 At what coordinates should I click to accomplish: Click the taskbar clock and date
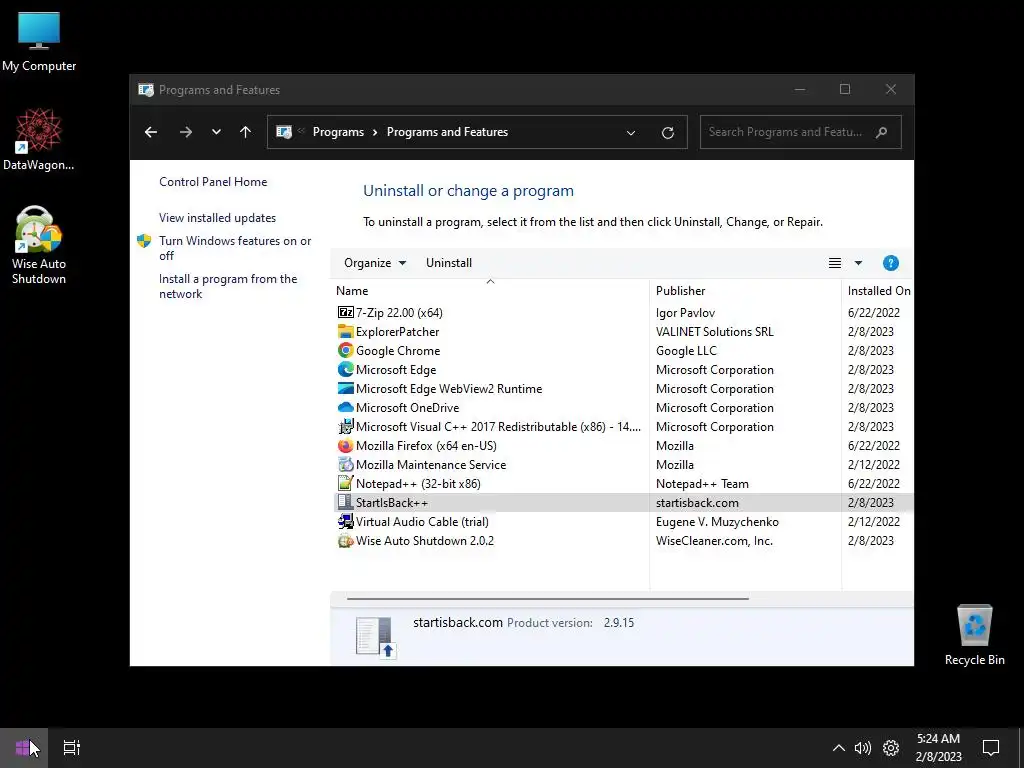[938, 748]
